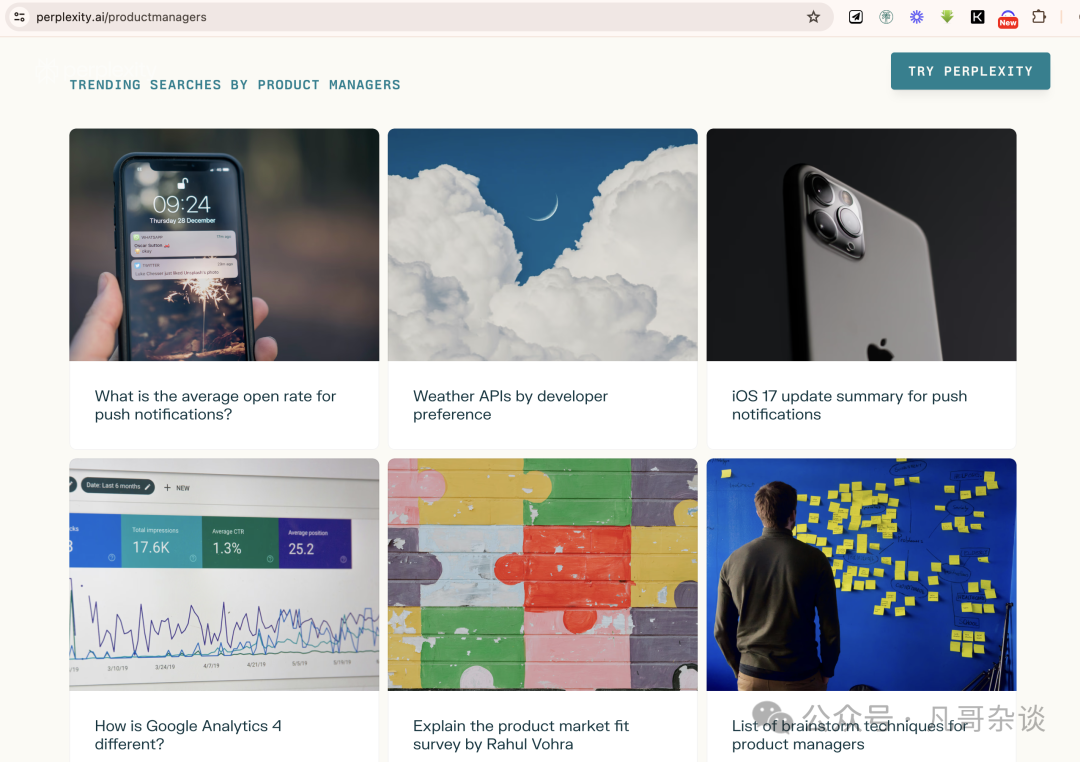Screen dimensions: 1080x762
Task: Open the purple starburst extension icon
Action: 916,17
